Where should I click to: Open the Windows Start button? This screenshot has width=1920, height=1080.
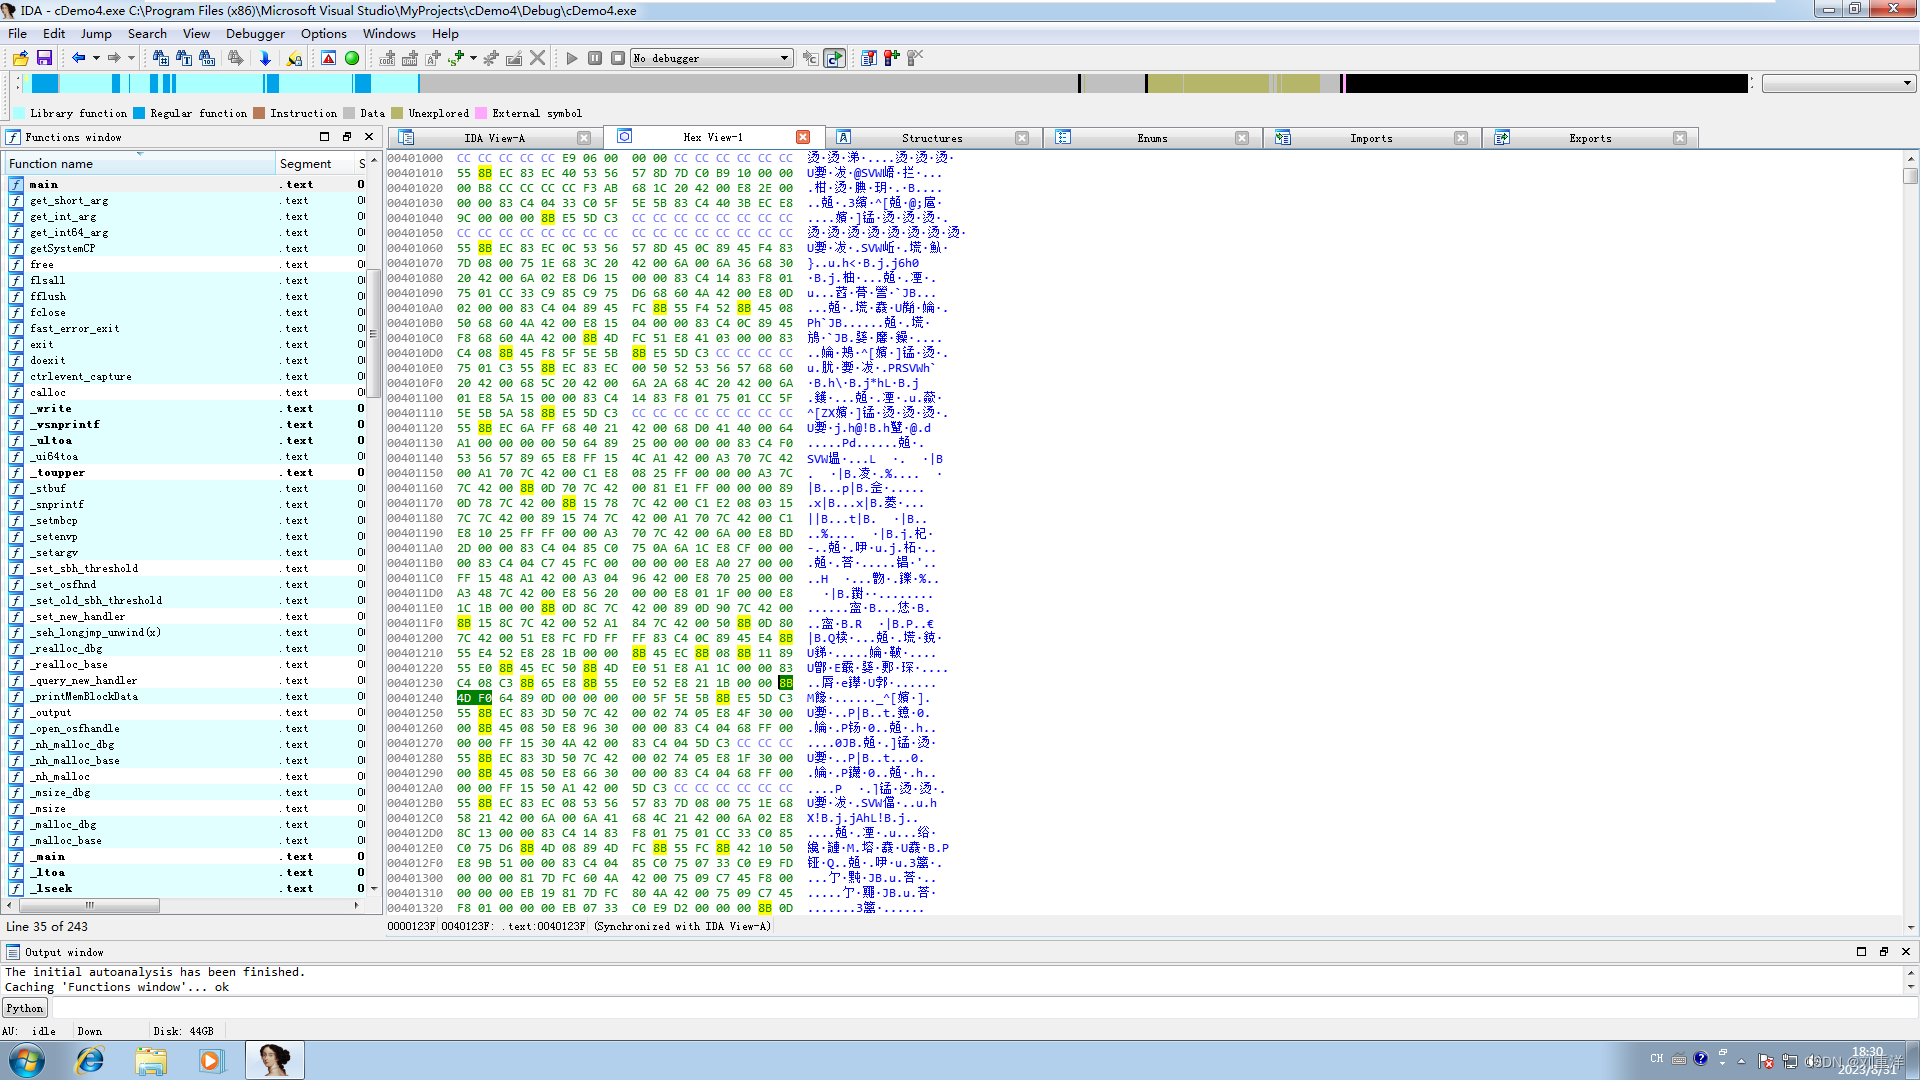coord(27,1060)
